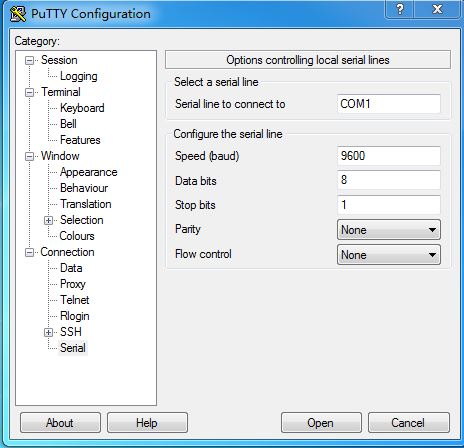Click the Cancel button

[409, 423]
